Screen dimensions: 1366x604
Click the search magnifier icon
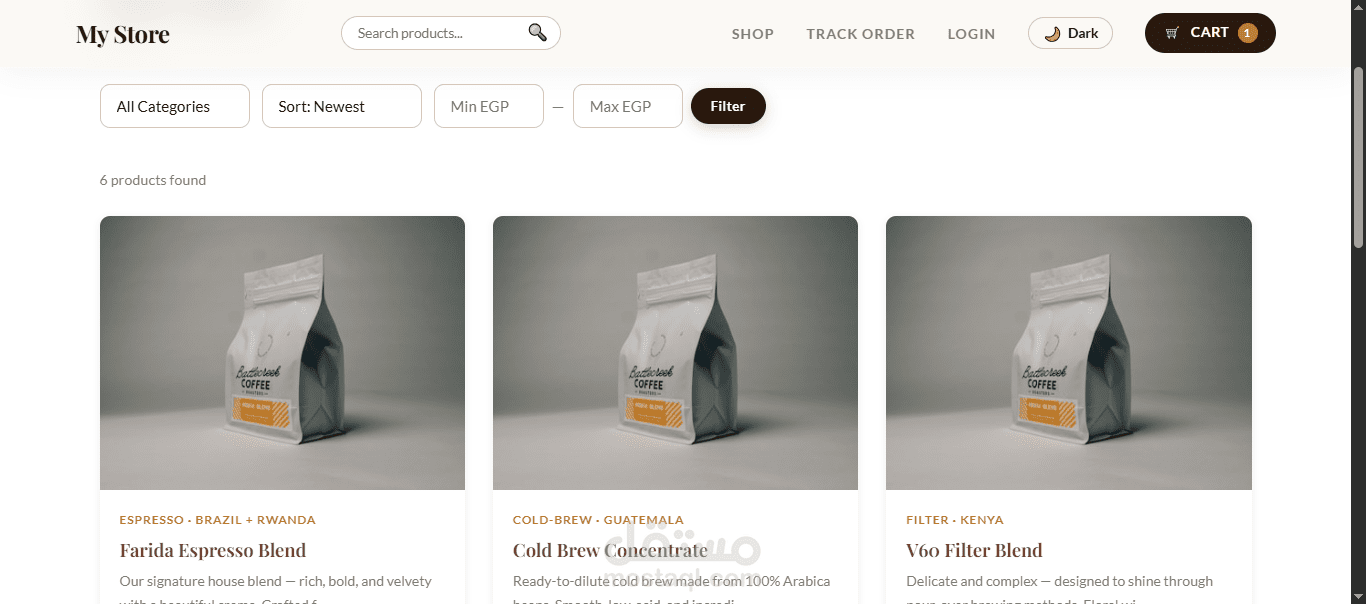tap(538, 33)
